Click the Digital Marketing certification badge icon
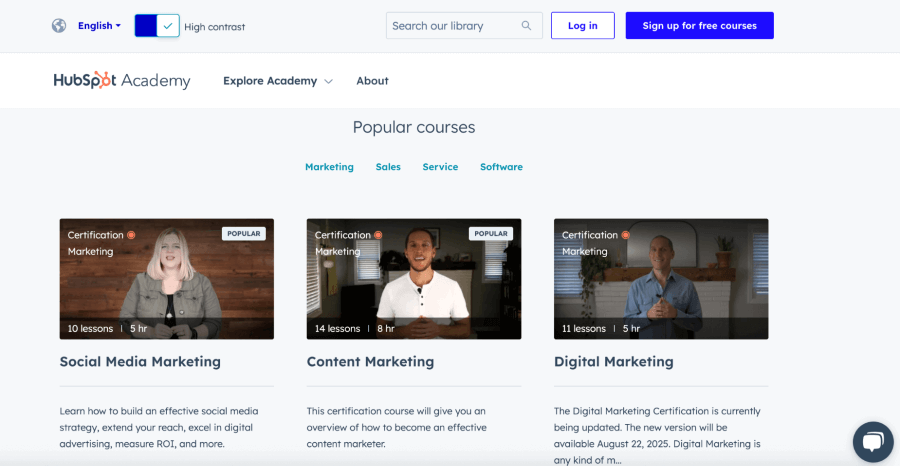The height and width of the screenshot is (466, 900). [x=625, y=235]
